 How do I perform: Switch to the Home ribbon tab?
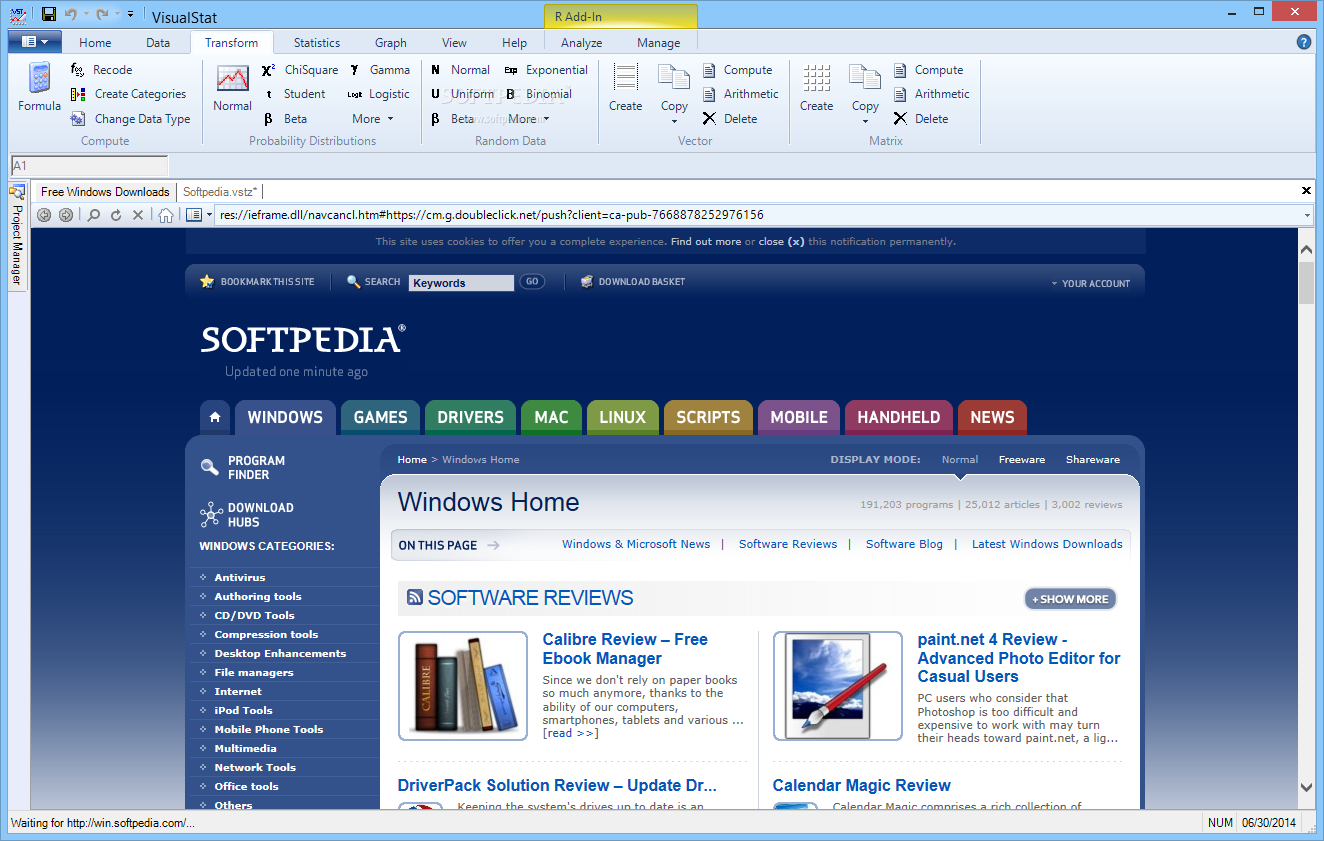95,43
